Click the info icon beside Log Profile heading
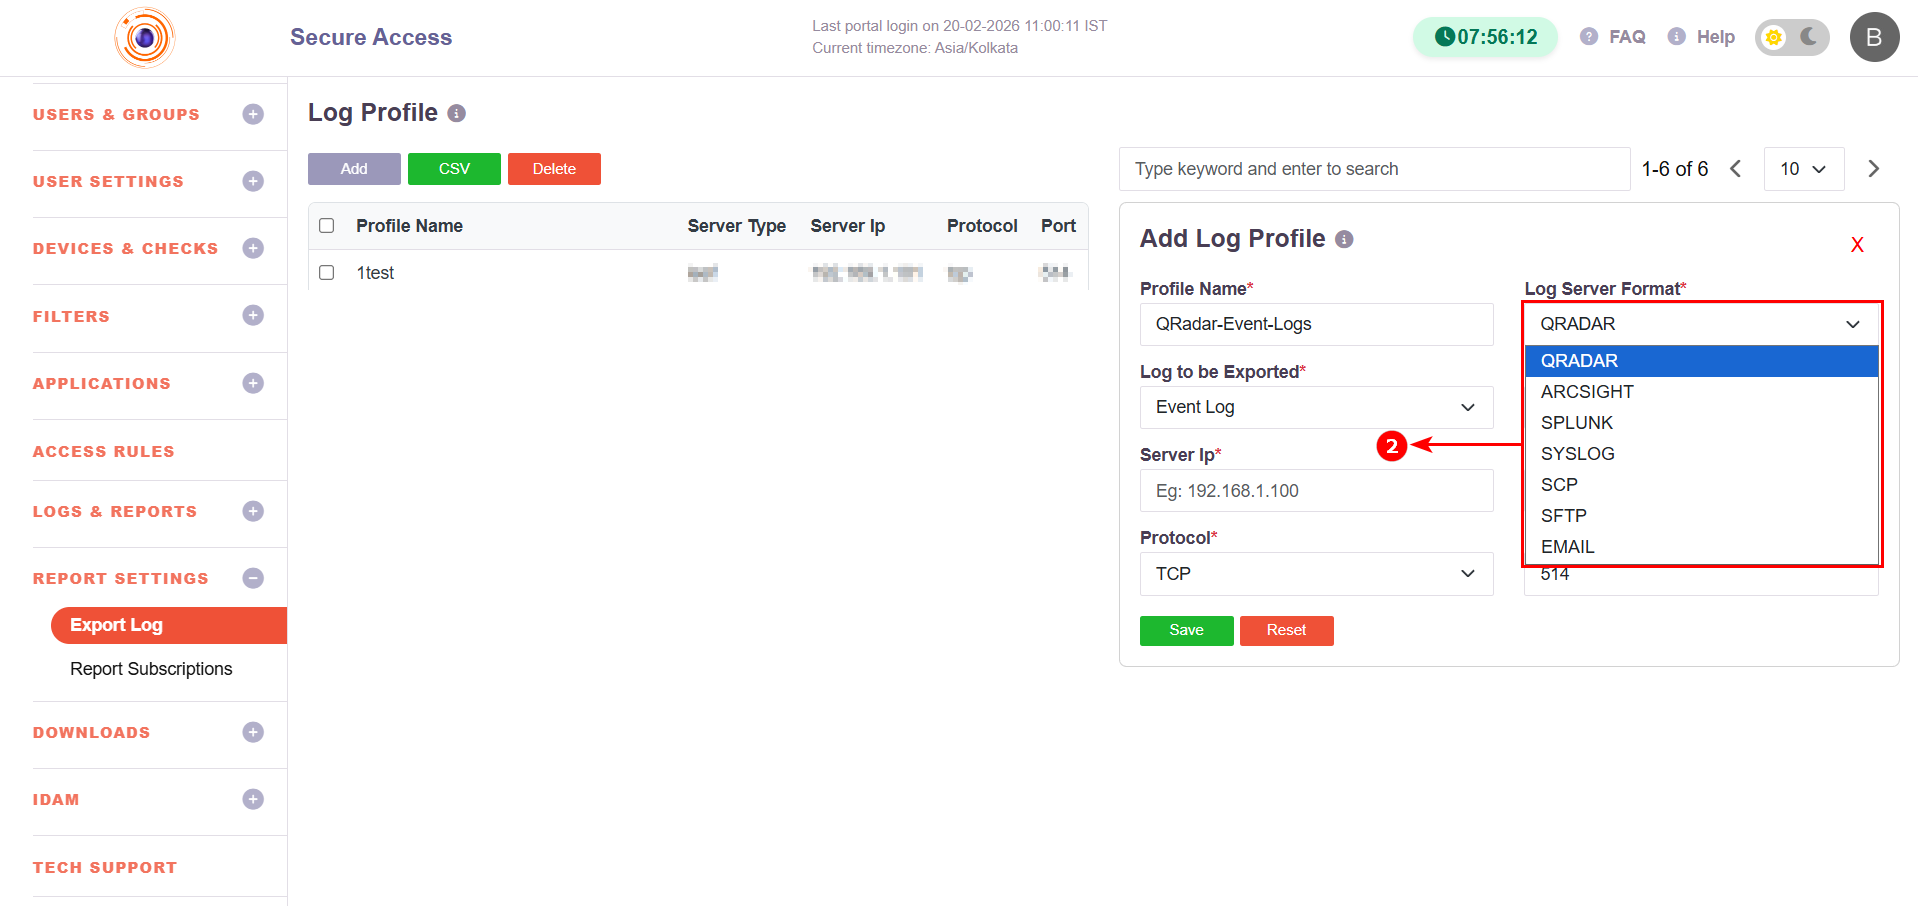Viewport: 1918px width, 906px height. [x=457, y=114]
